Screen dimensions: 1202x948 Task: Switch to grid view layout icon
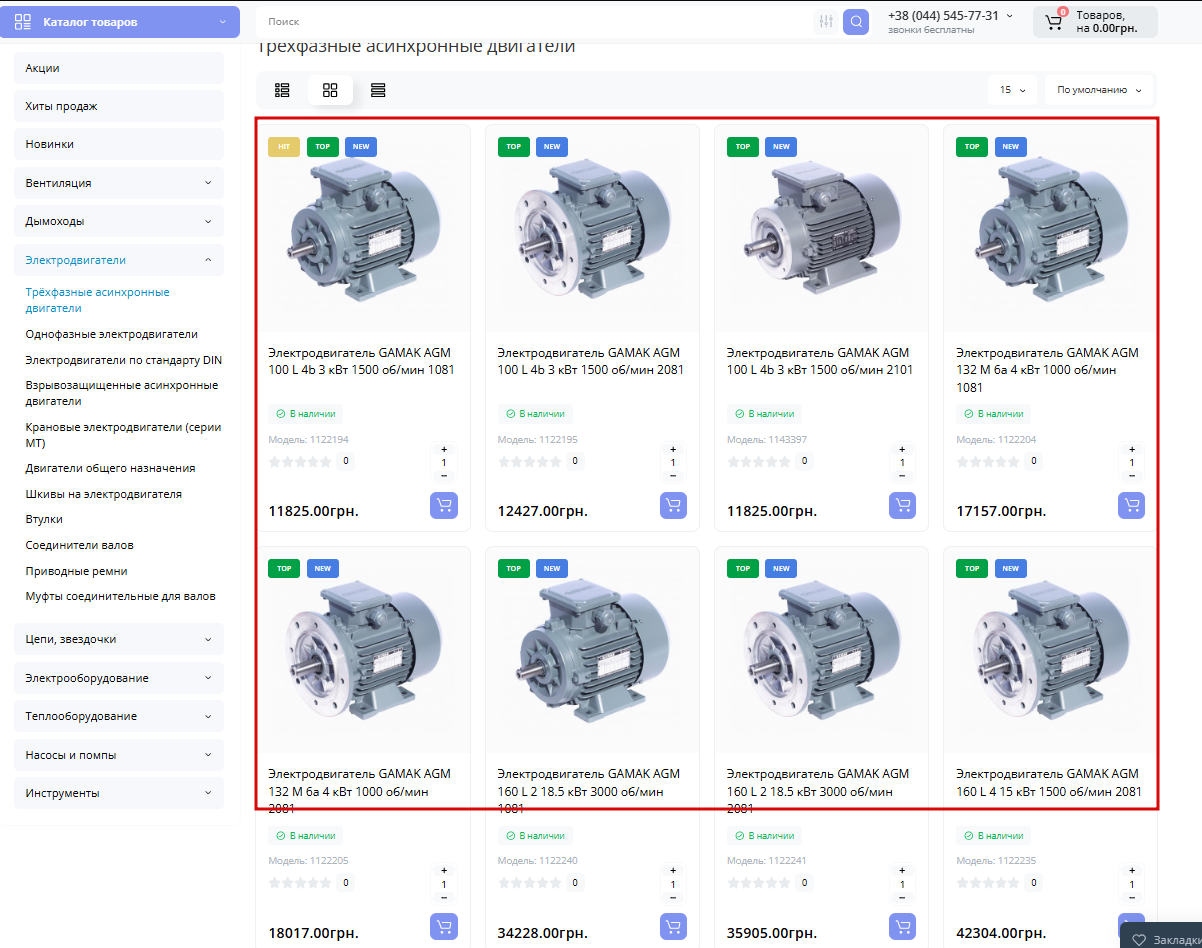pos(330,90)
